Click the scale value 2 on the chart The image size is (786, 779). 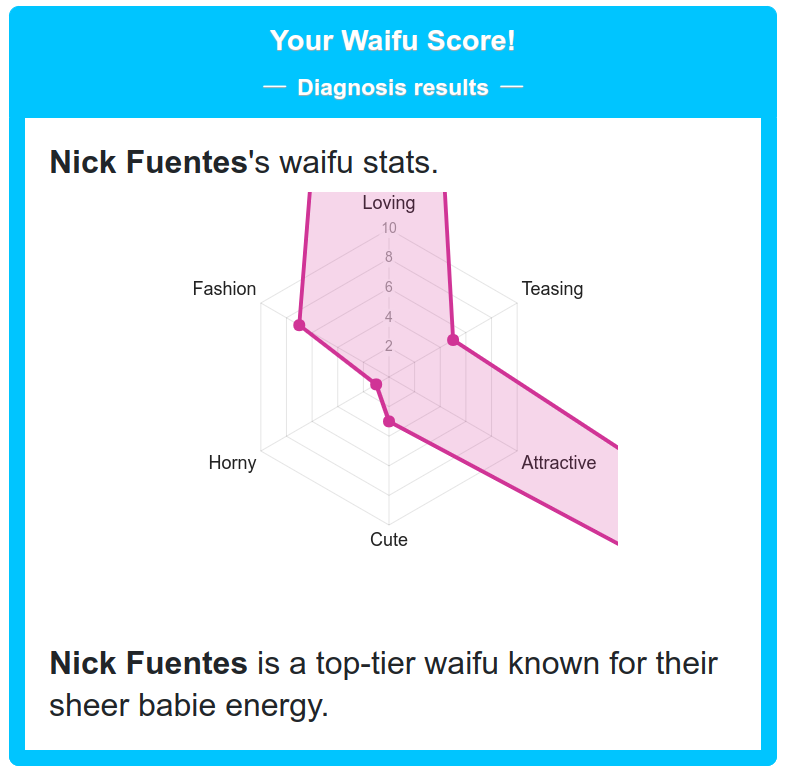click(x=389, y=347)
